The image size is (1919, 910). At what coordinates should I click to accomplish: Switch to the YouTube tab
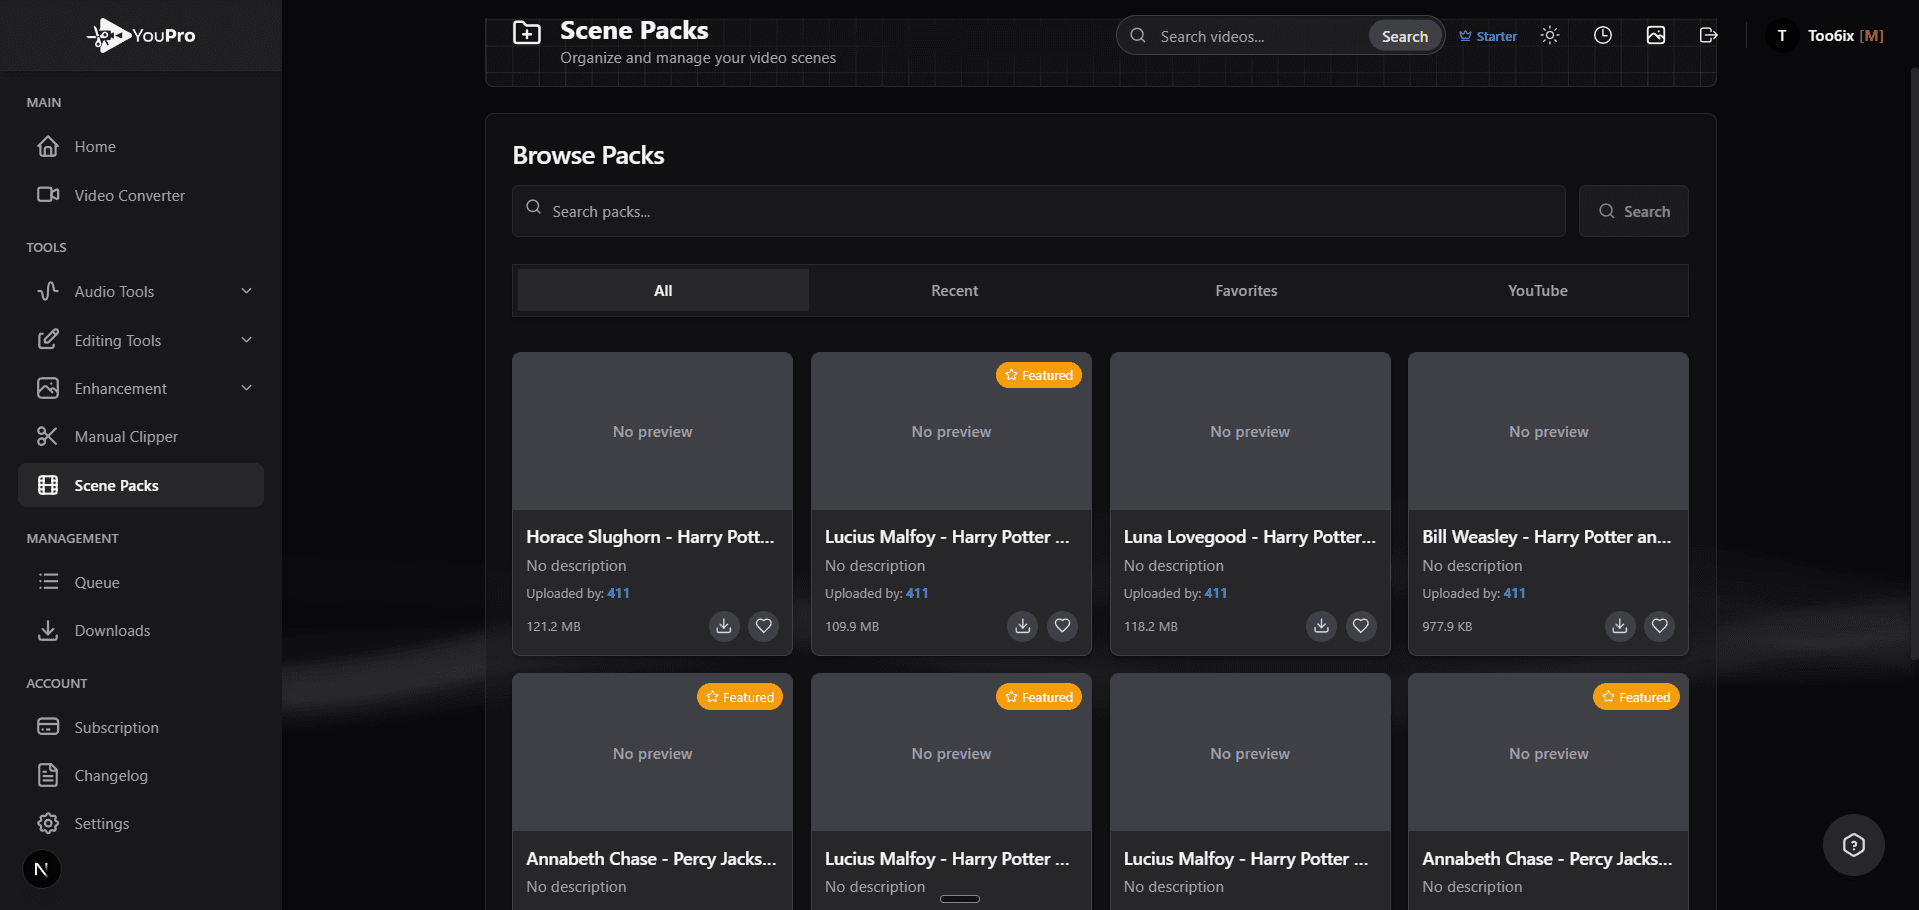coord(1538,290)
